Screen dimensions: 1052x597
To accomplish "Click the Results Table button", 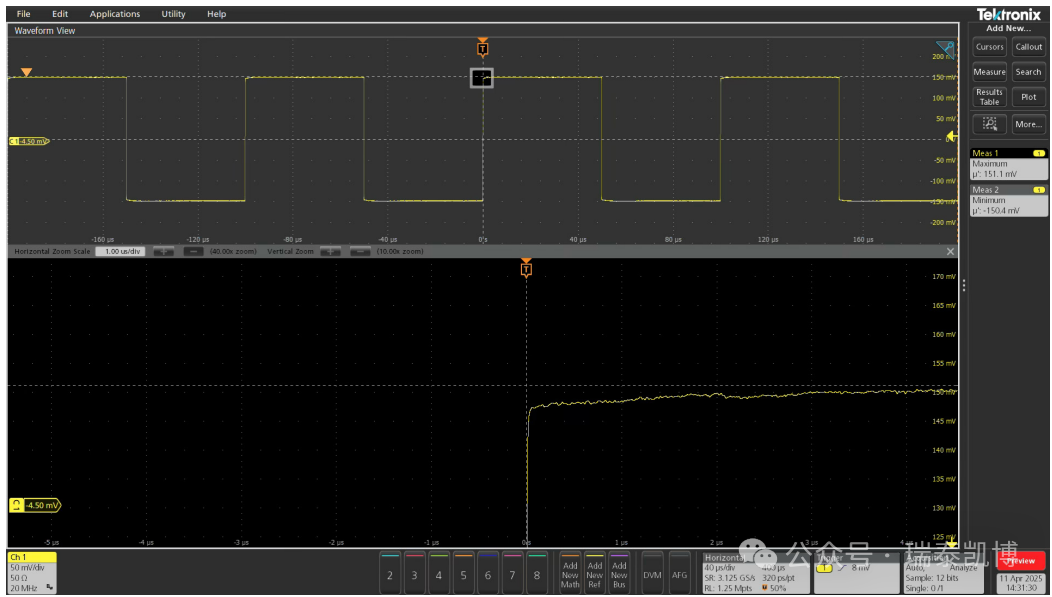I will tap(989, 97).
